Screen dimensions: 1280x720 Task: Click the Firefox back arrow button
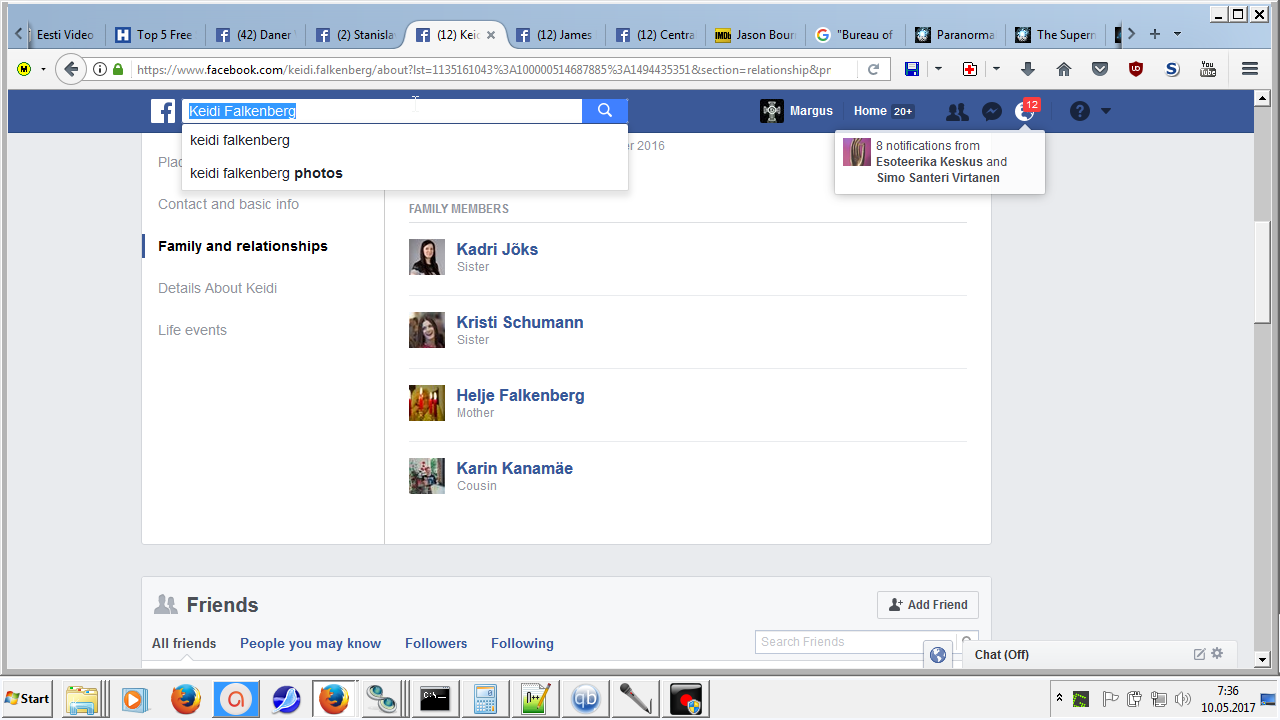[70, 69]
